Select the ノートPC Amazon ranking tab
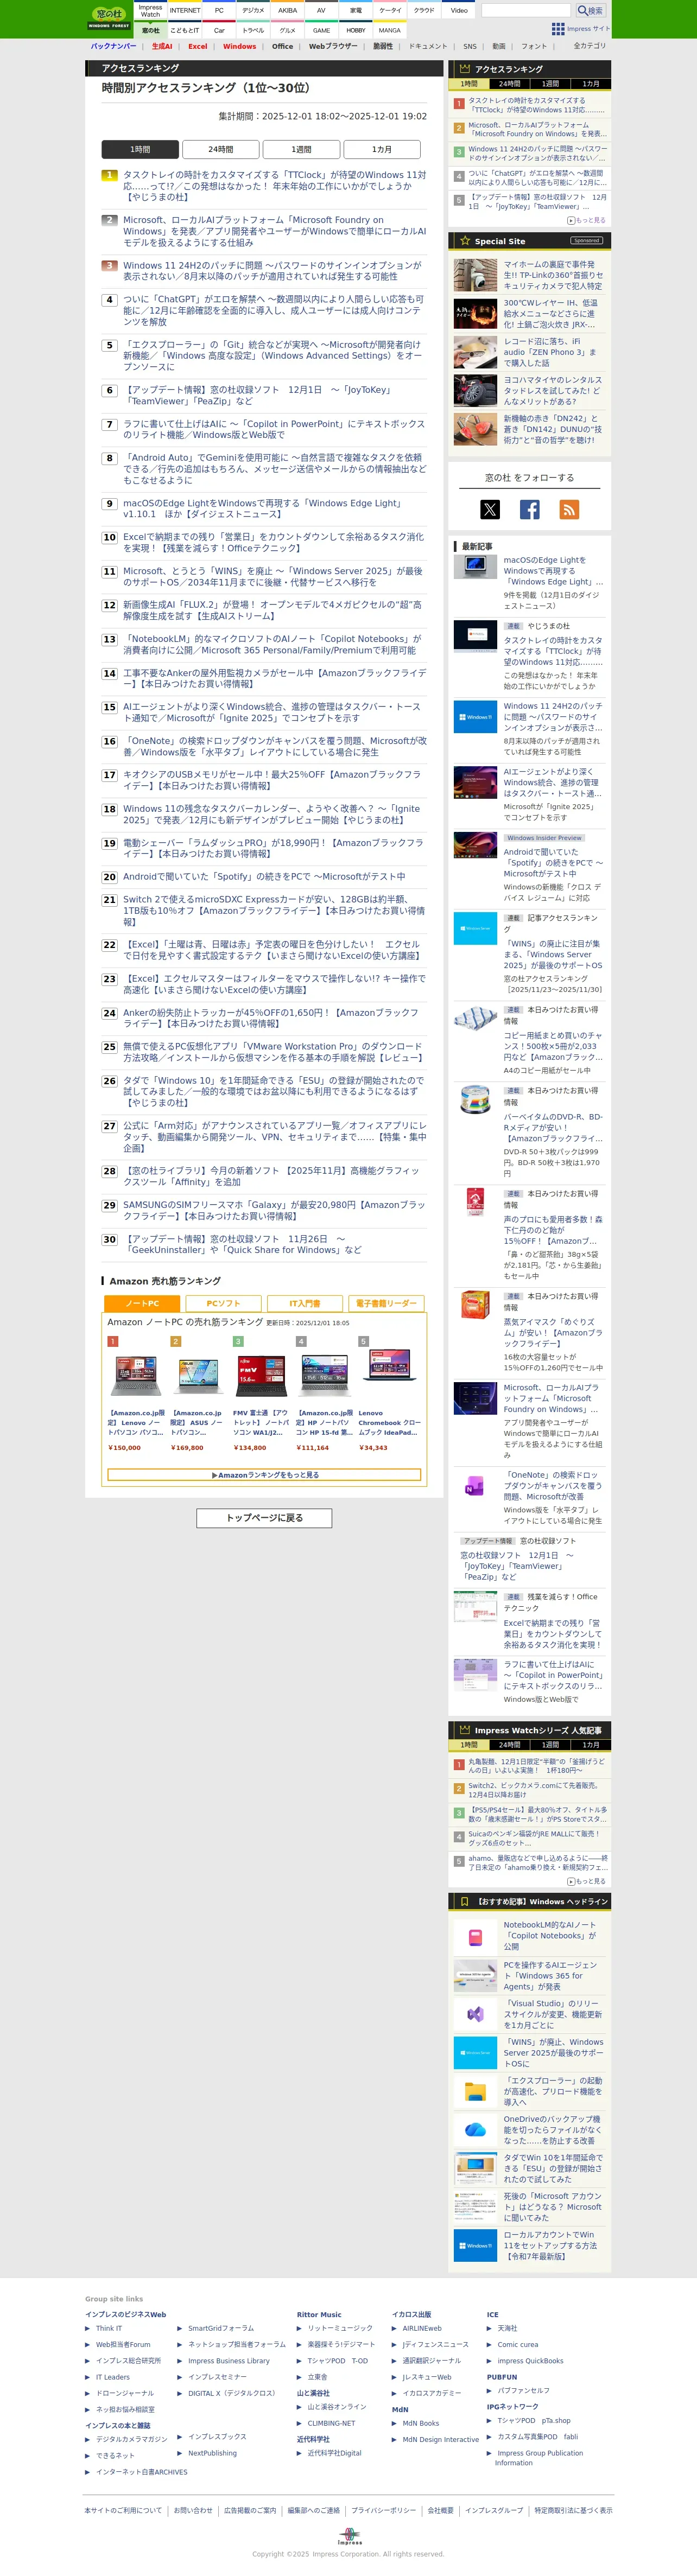The height and width of the screenshot is (2576, 697). (142, 1303)
